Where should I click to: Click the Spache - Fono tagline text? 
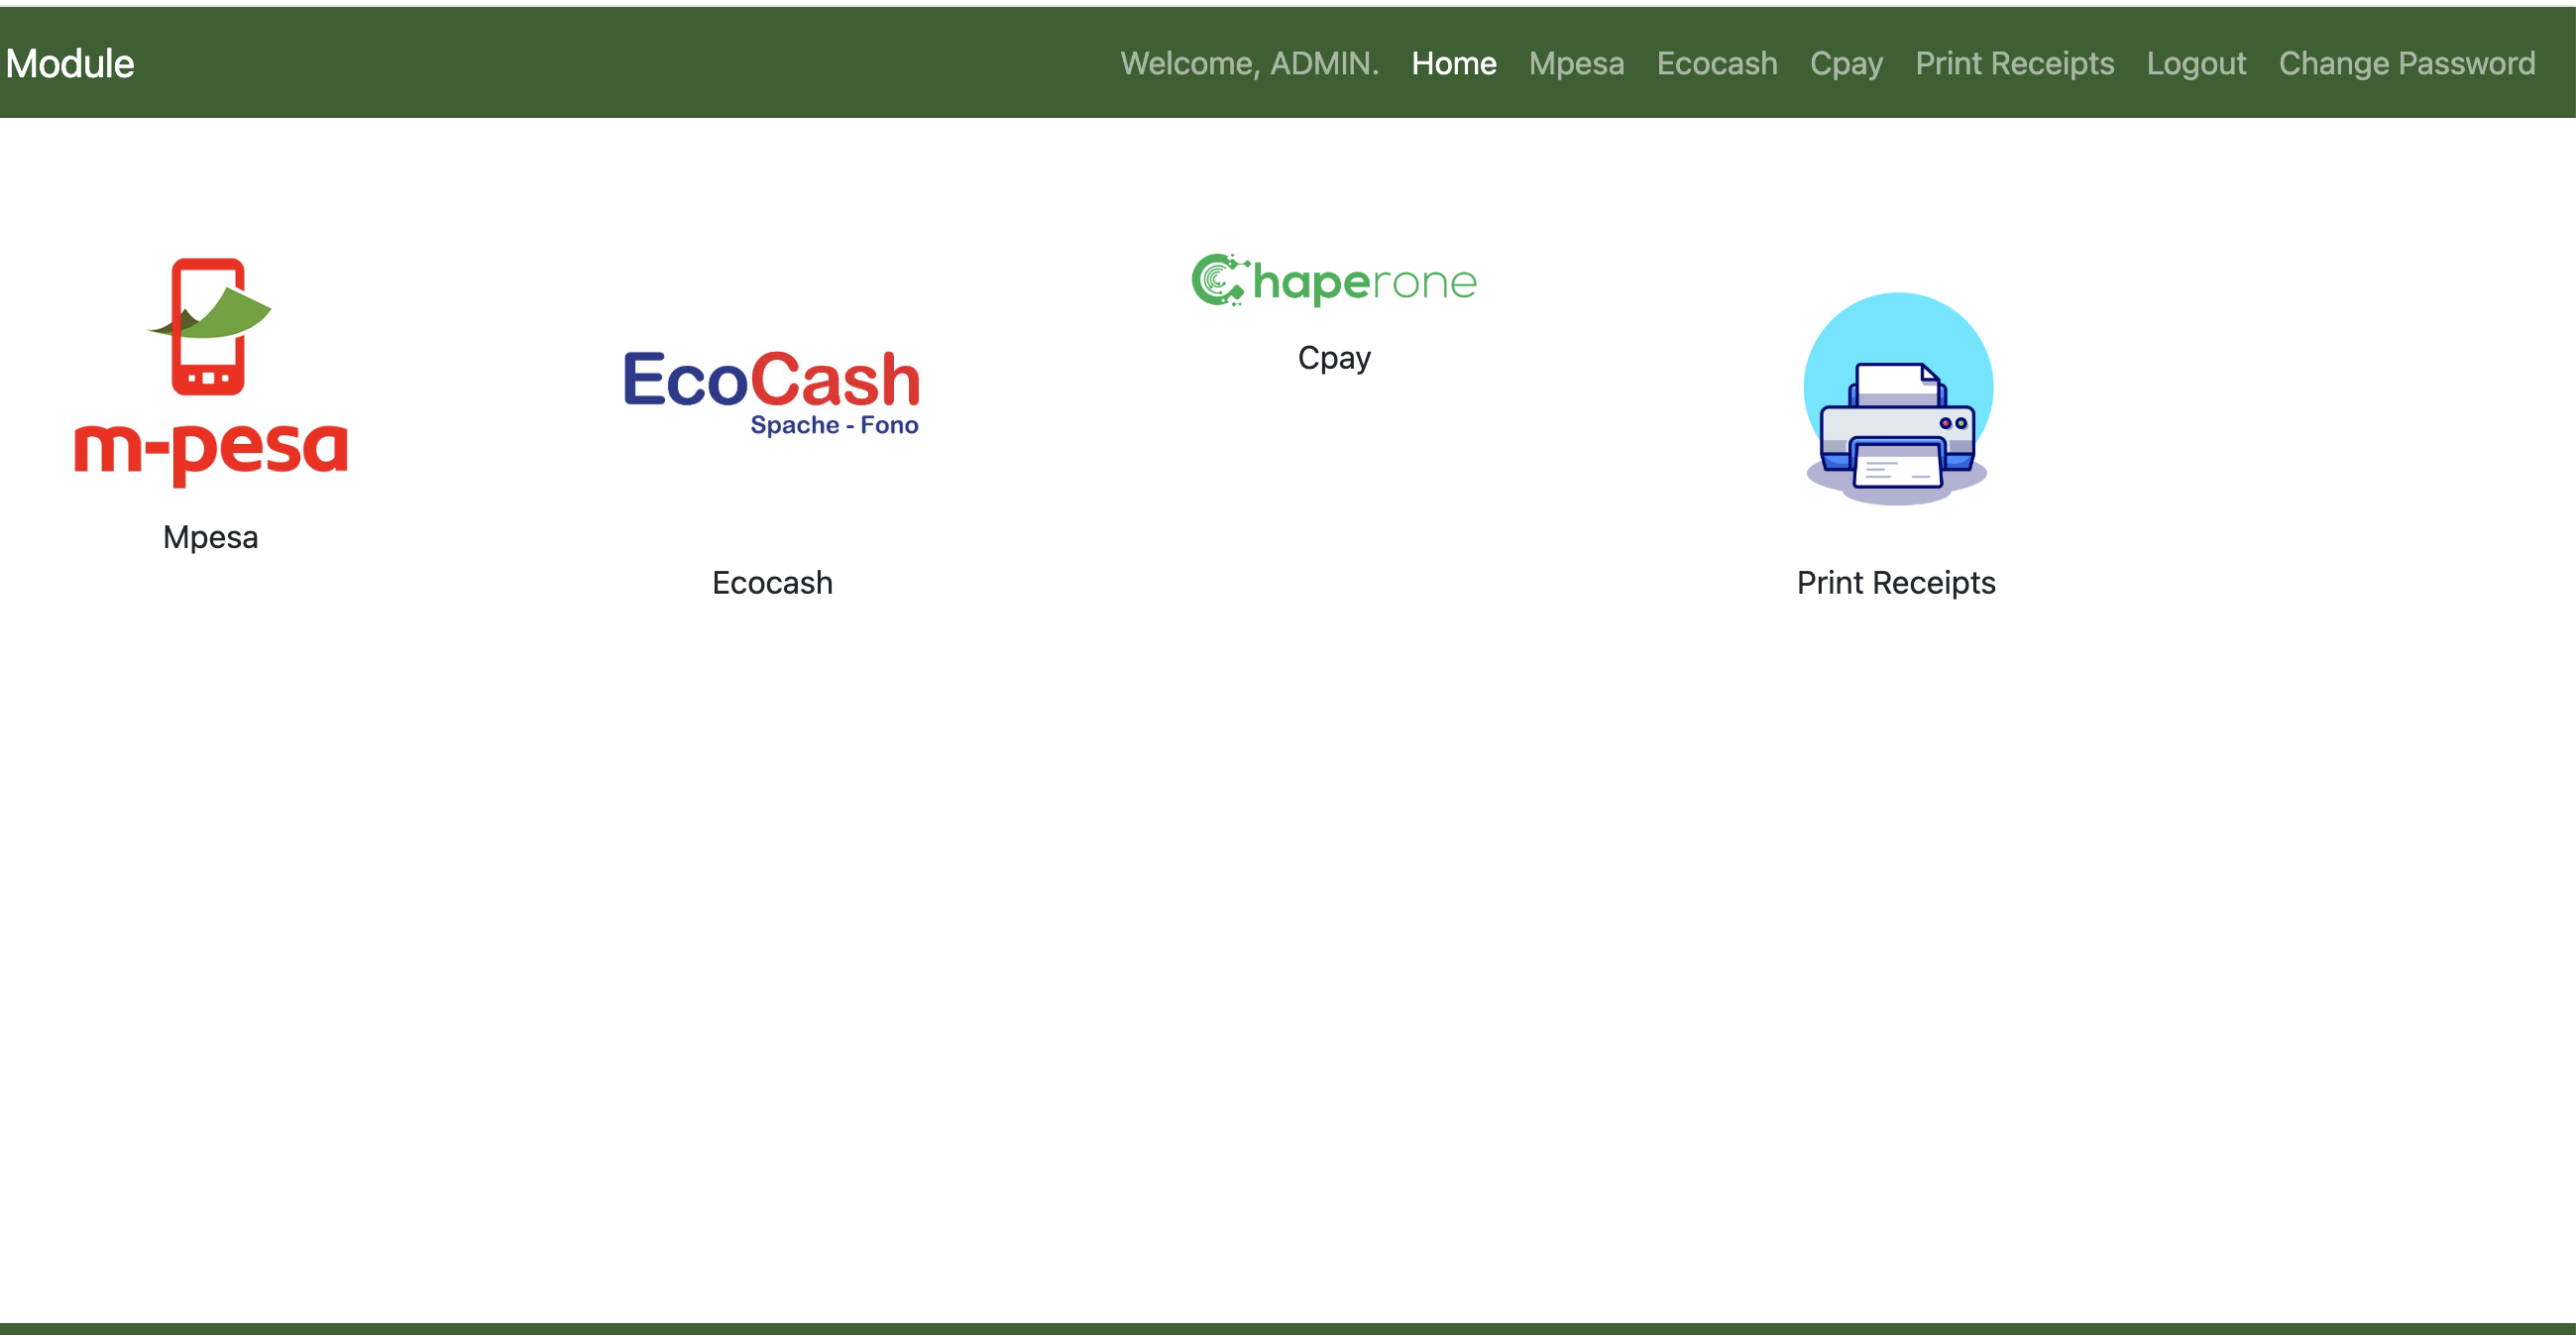point(834,425)
